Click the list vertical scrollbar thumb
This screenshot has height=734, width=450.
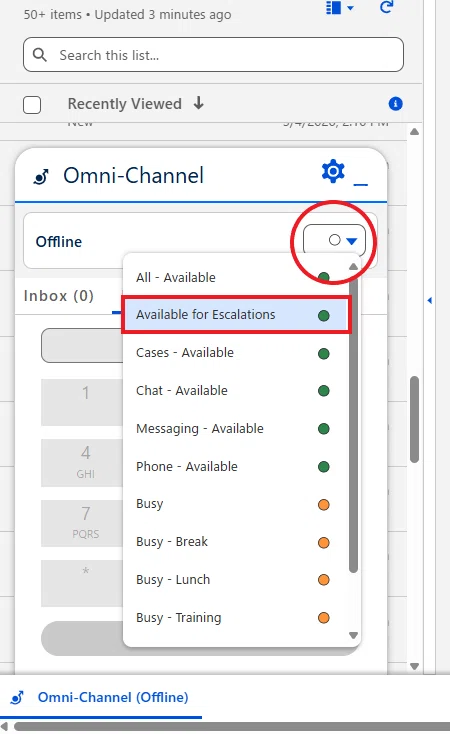(x=414, y=419)
